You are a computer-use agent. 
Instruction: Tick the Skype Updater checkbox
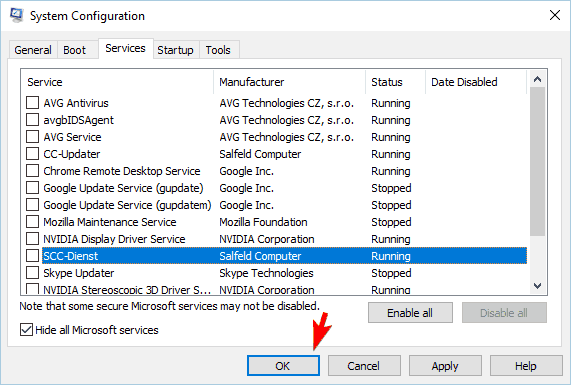tap(32, 273)
